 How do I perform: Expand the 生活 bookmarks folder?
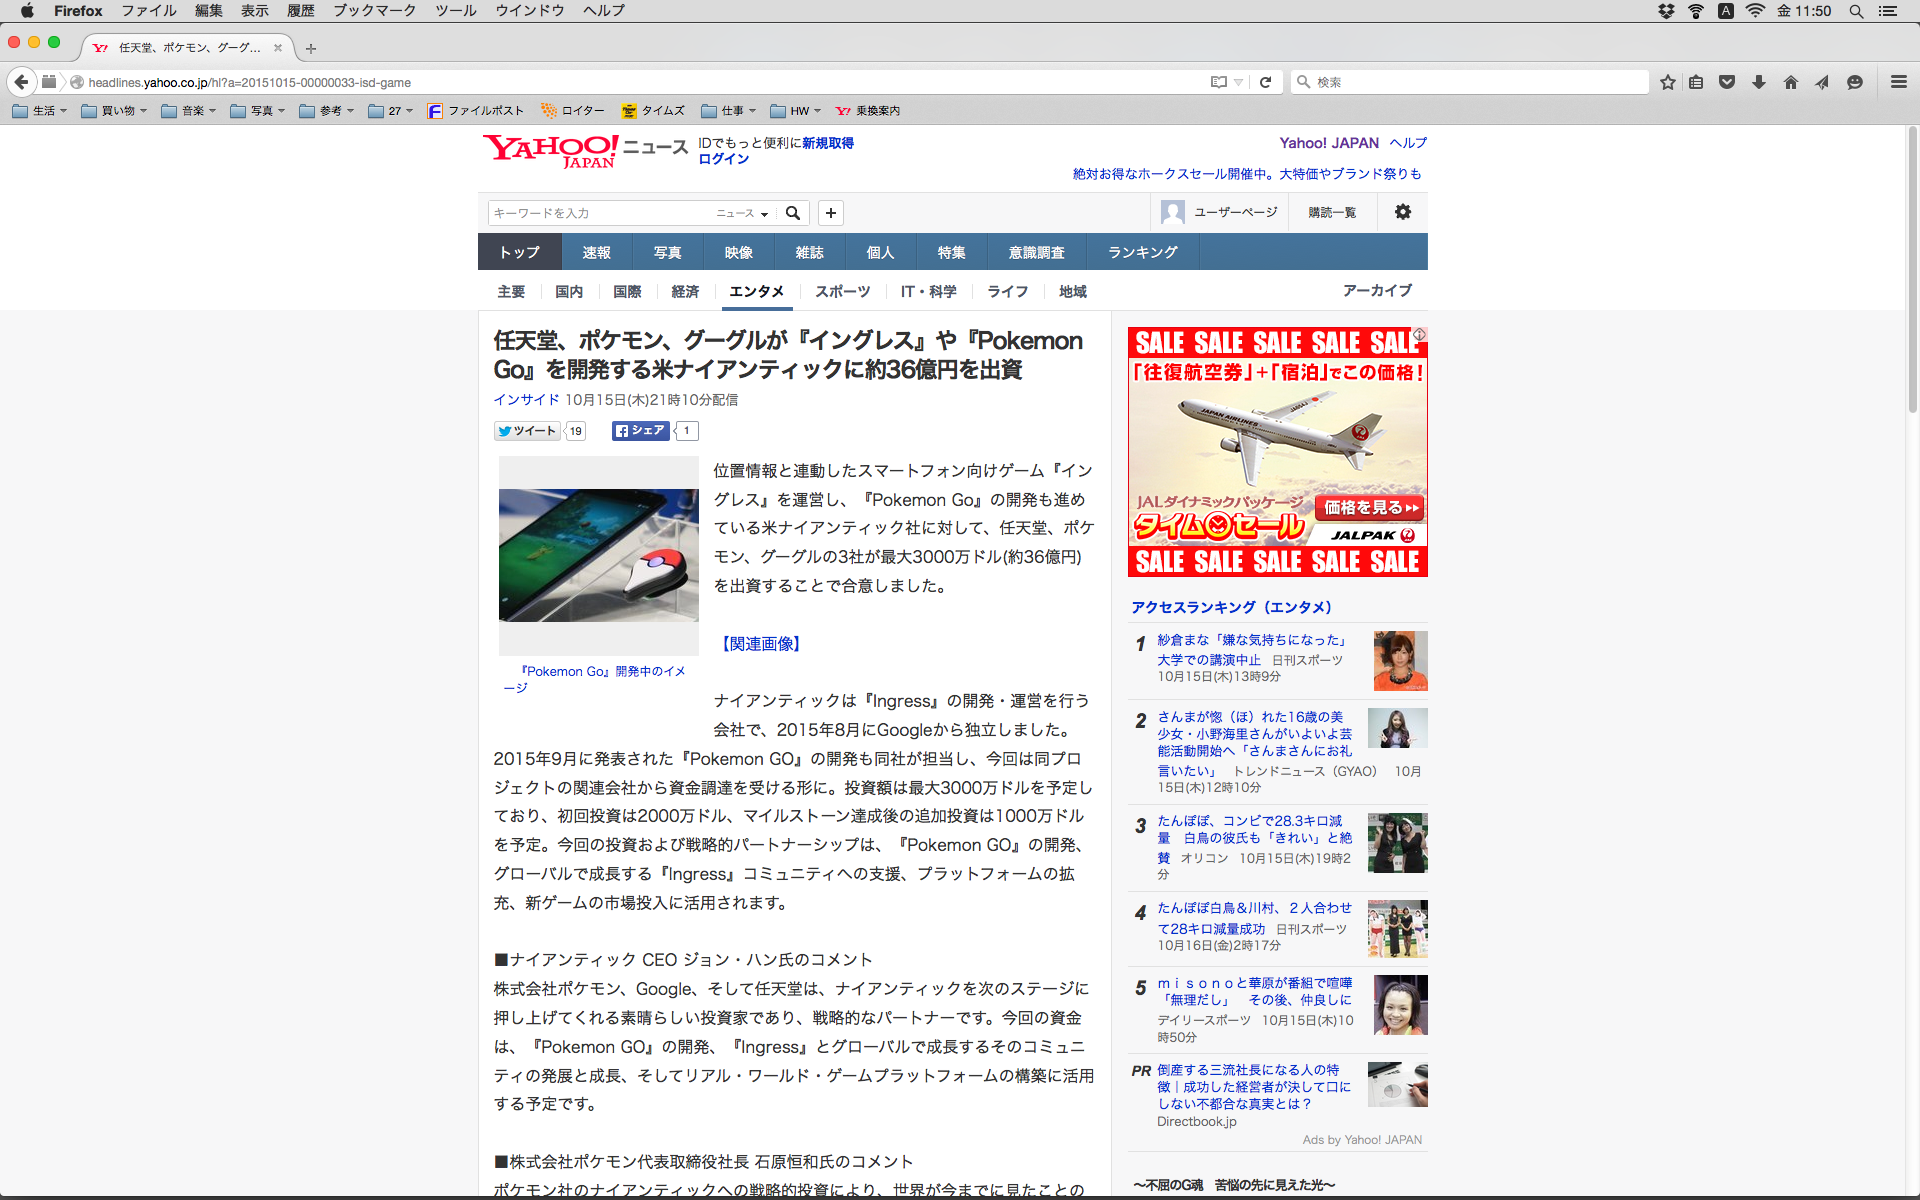click(x=40, y=111)
